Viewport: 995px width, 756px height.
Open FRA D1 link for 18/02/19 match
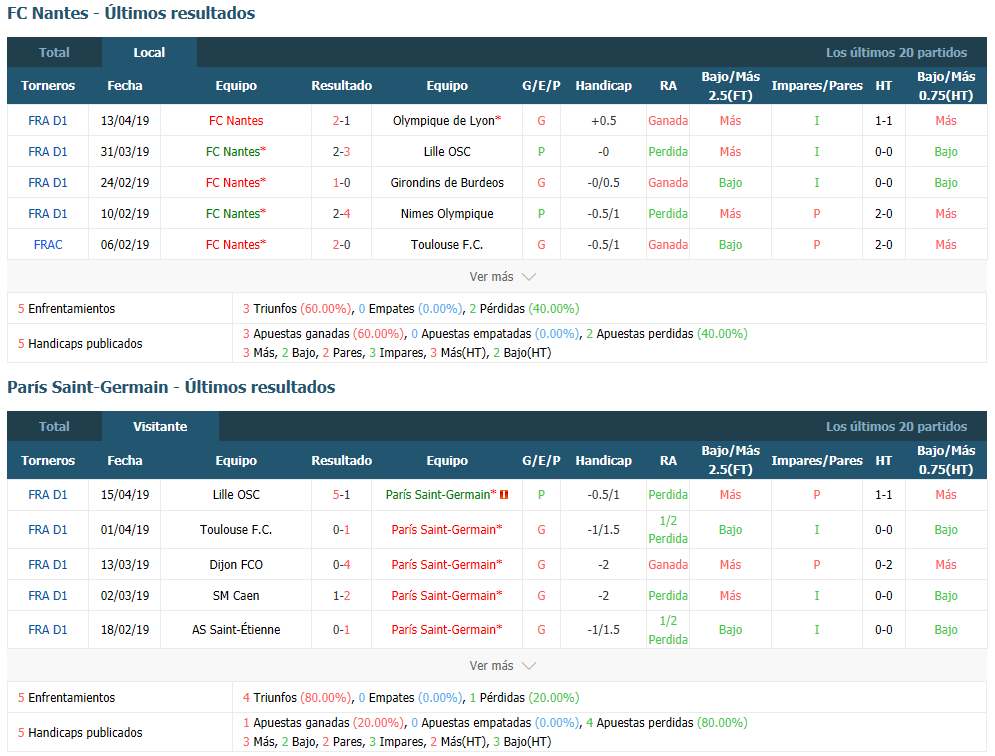coord(48,630)
